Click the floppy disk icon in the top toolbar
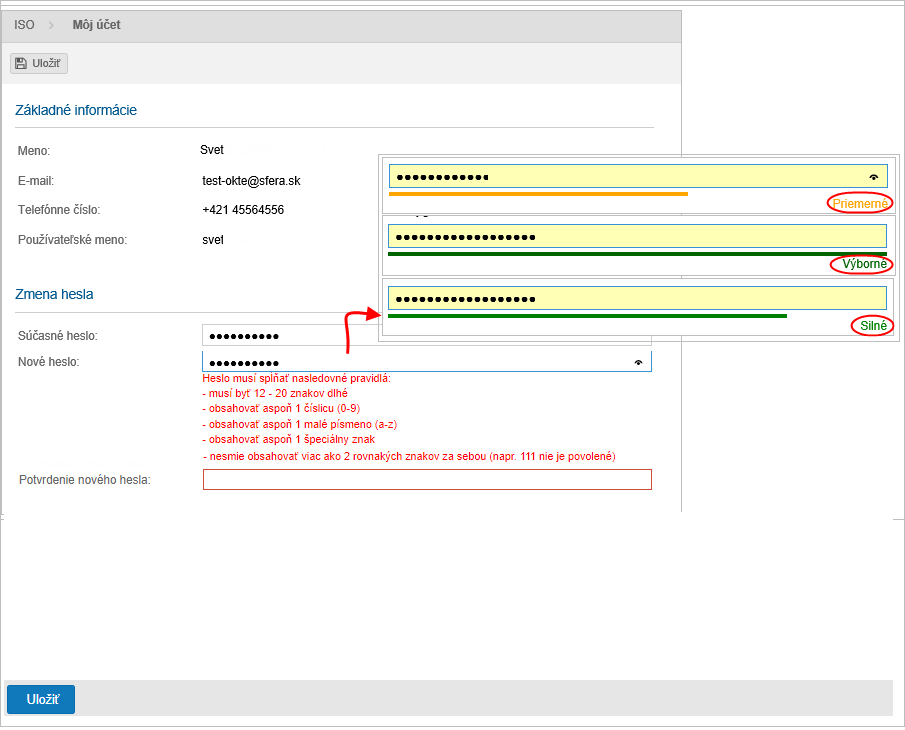Viewport: 905px width, 730px height. coord(21,63)
